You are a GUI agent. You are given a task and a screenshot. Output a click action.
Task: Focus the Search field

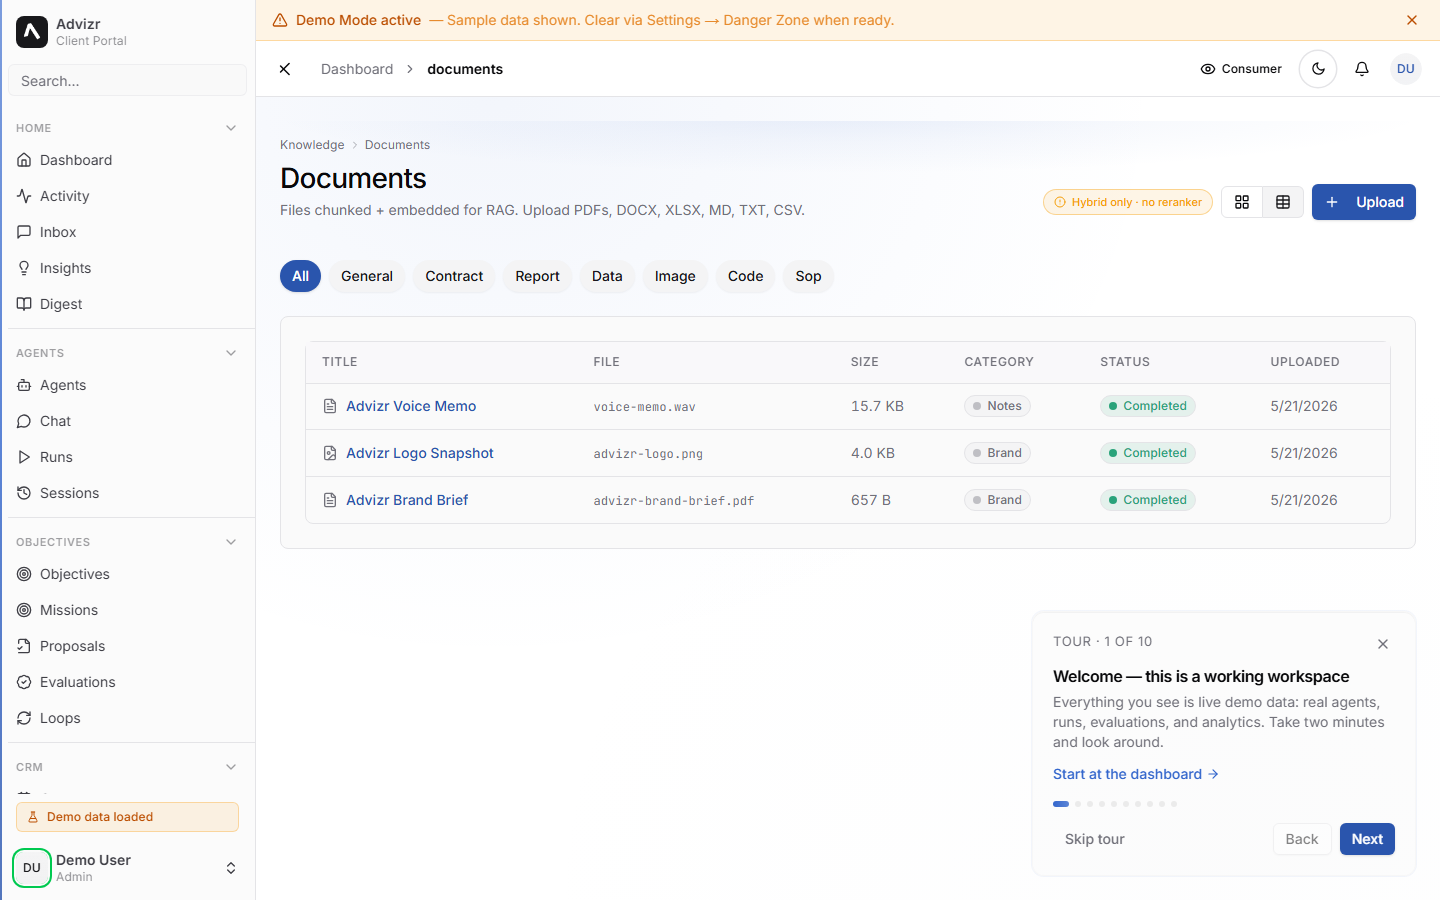tap(127, 80)
